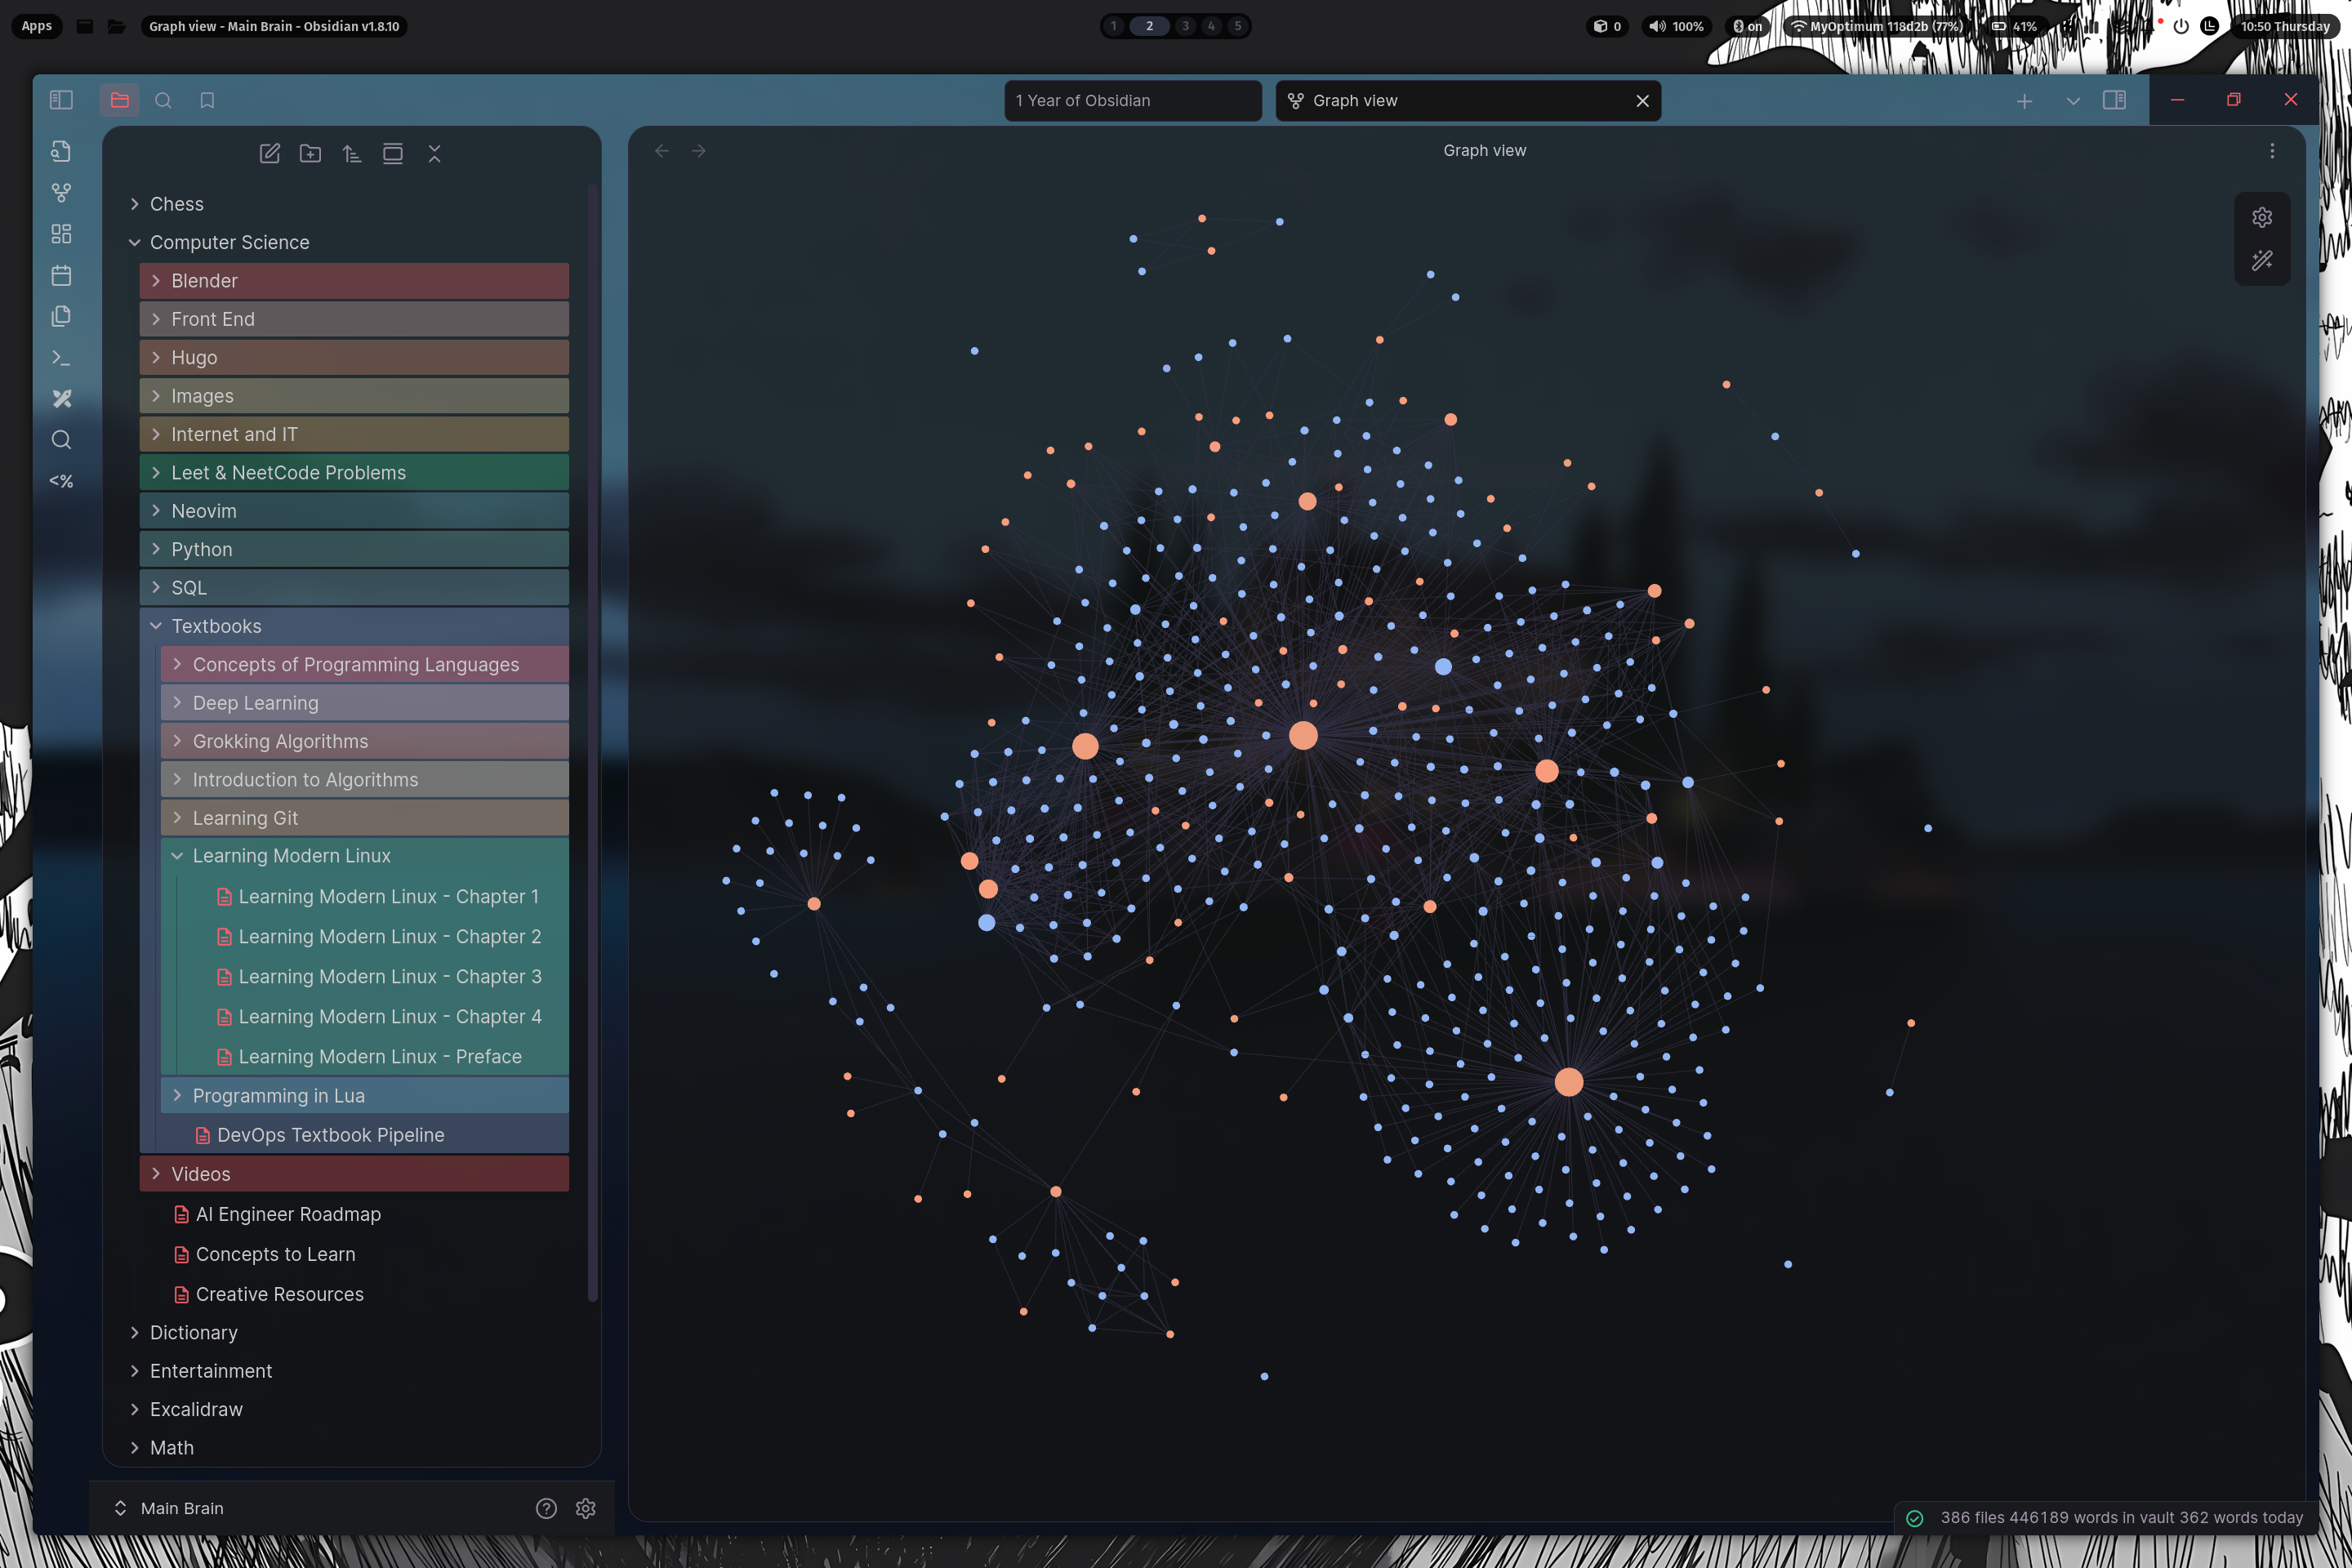This screenshot has height=1568, width=2352.
Task: Switch to workspace 1 in top bar
Action: (1114, 26)
